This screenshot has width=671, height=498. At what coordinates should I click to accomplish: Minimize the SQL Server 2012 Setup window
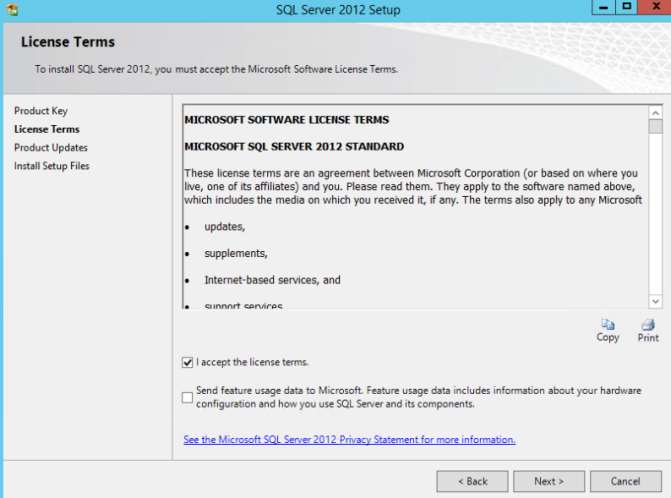603,7
